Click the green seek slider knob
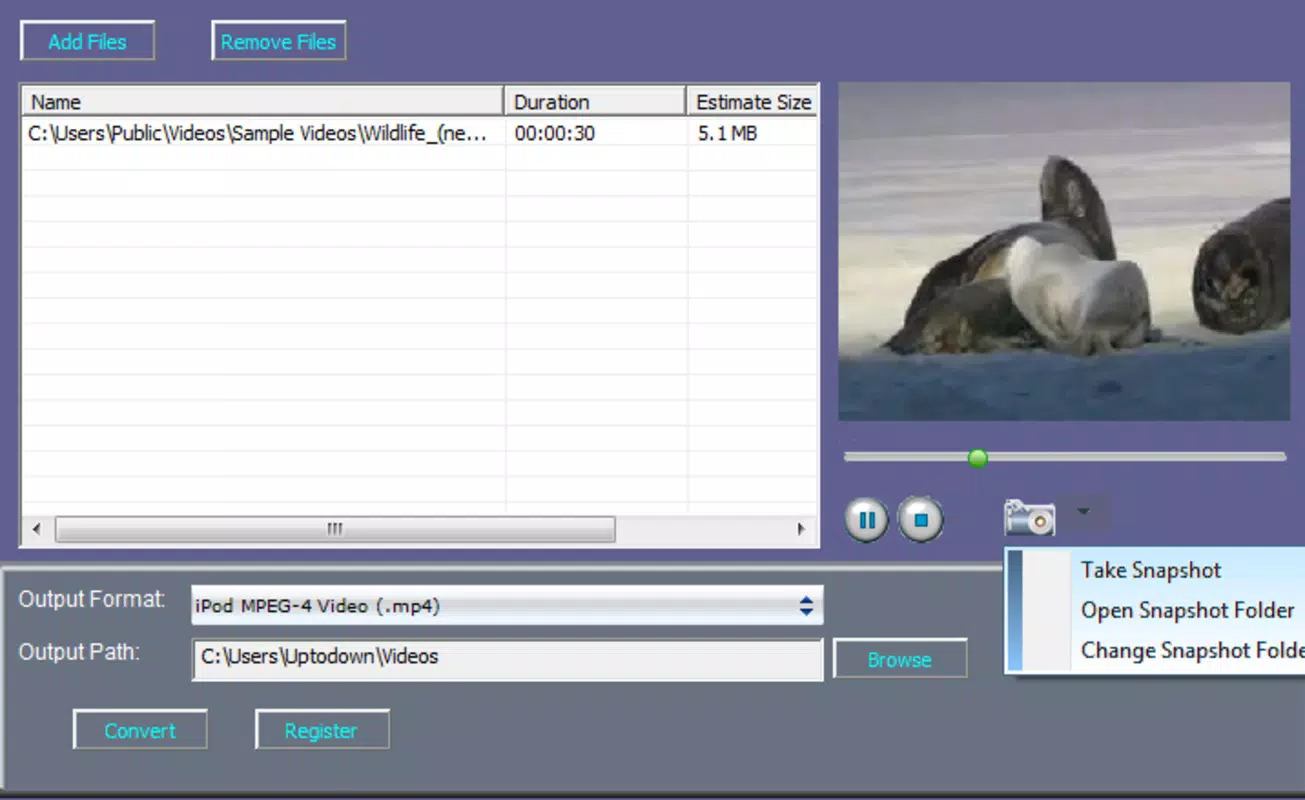This screenshot has width=1305, height=800. pyautogui.click(x=978, y=457)
